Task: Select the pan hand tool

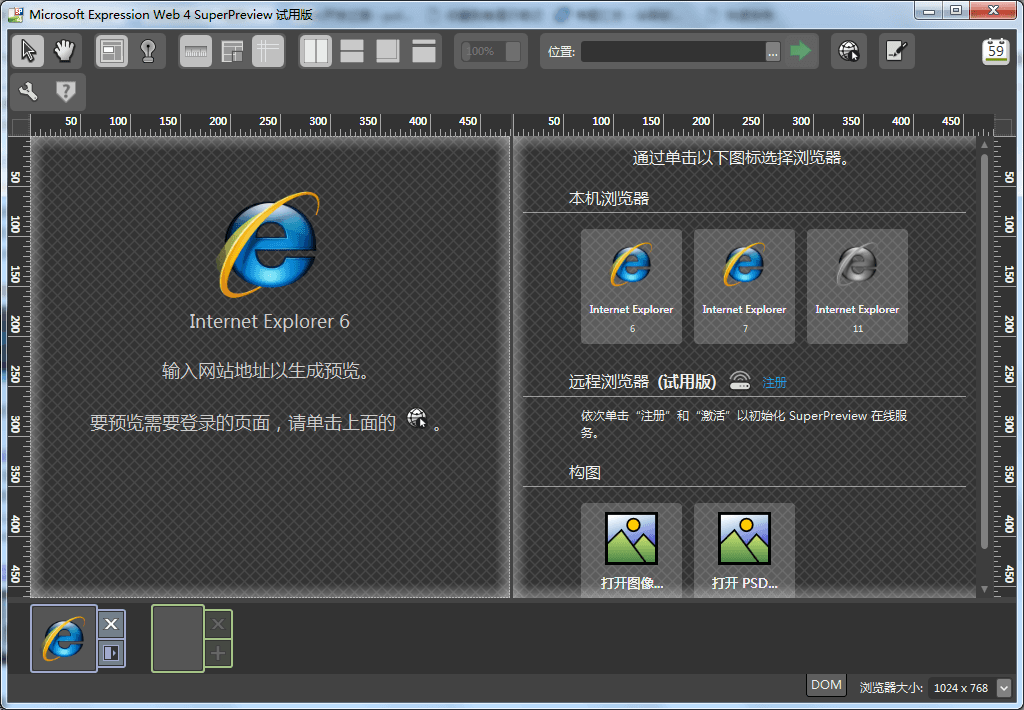Action: pos(63,50)
